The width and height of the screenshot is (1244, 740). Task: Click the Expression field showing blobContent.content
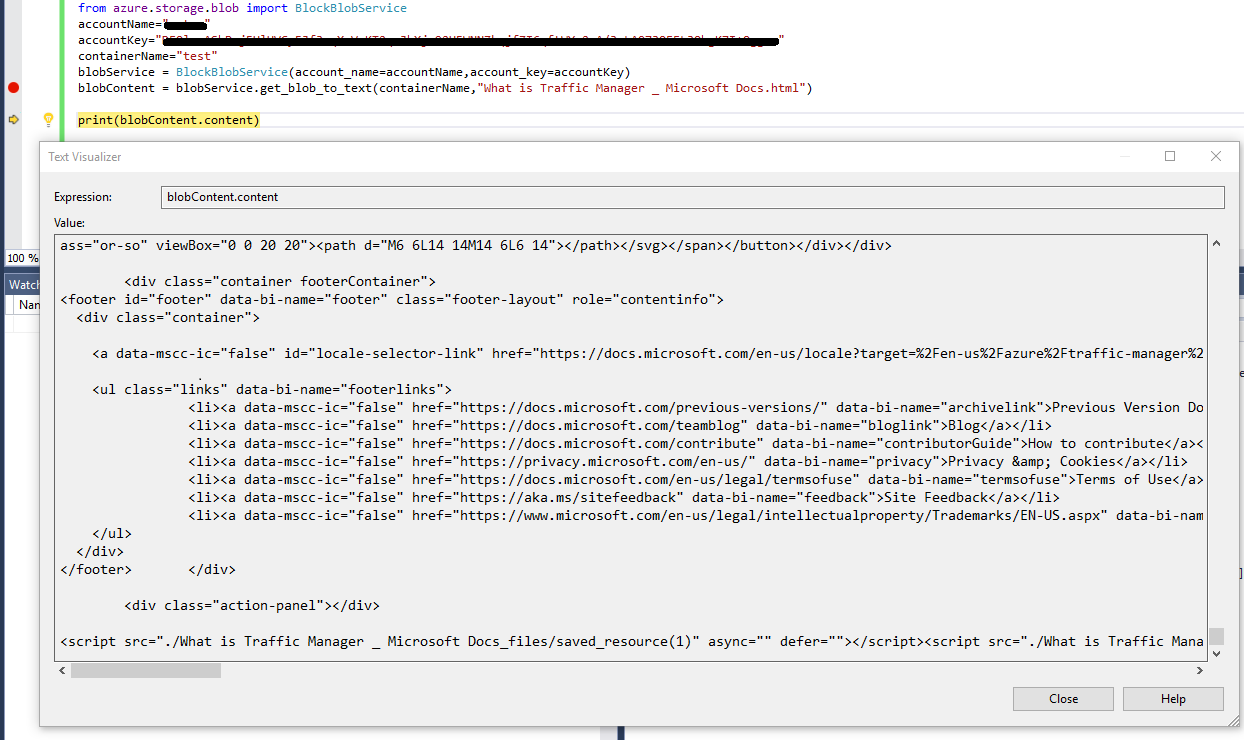click(692, 197)
